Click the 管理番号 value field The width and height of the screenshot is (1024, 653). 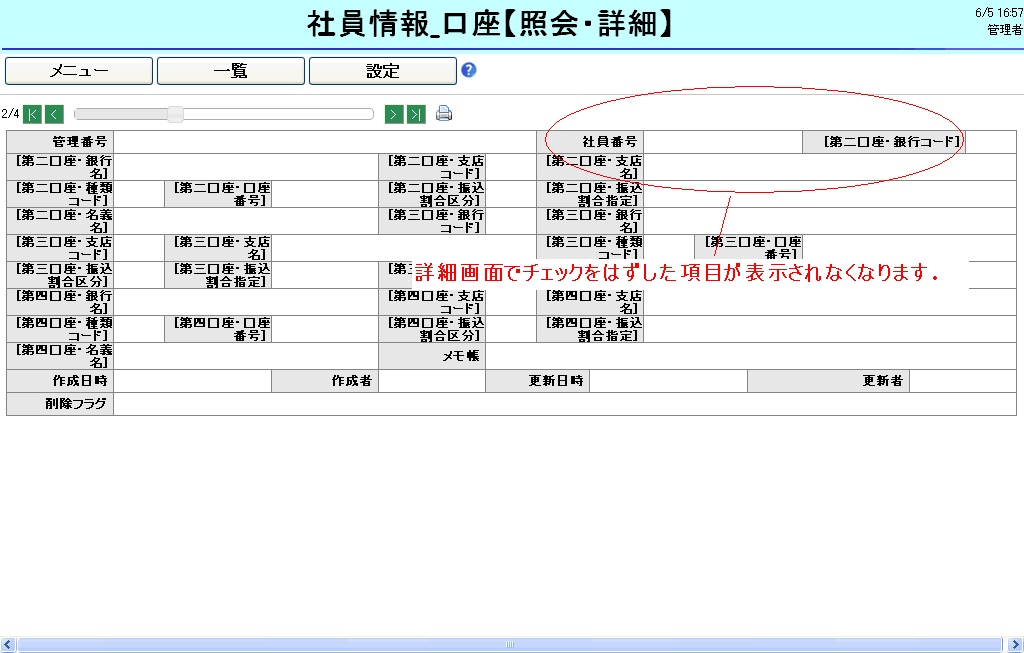[x=324, y=142]
